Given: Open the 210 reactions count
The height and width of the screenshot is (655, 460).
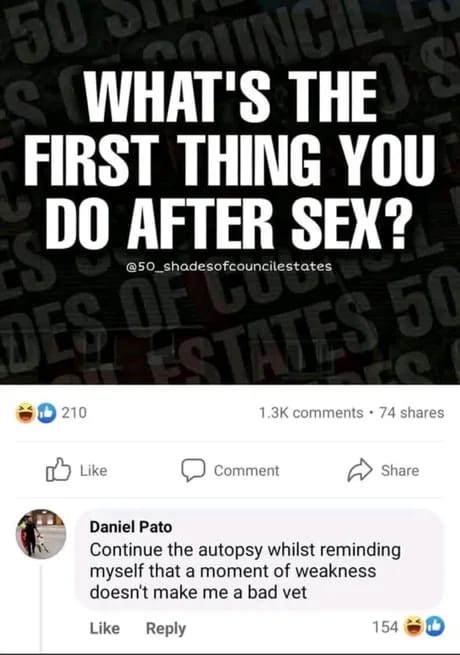Looking at the screenshot, I should (74, 413).
